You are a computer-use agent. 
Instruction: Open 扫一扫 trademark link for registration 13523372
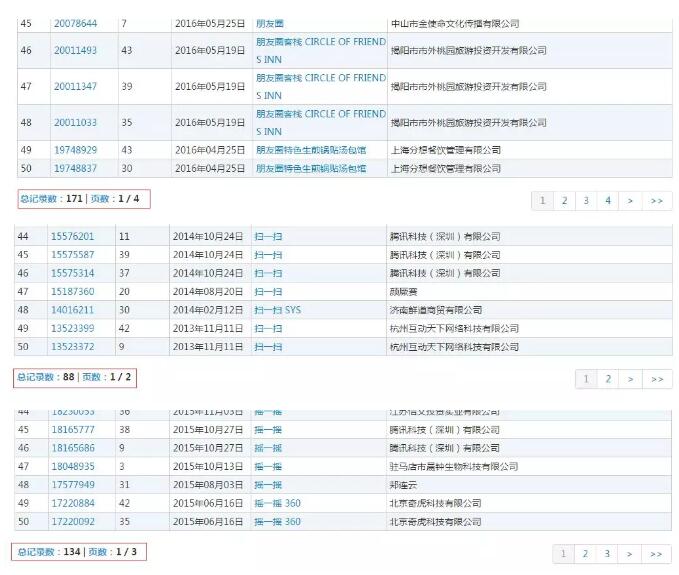(x=268, y=346)
